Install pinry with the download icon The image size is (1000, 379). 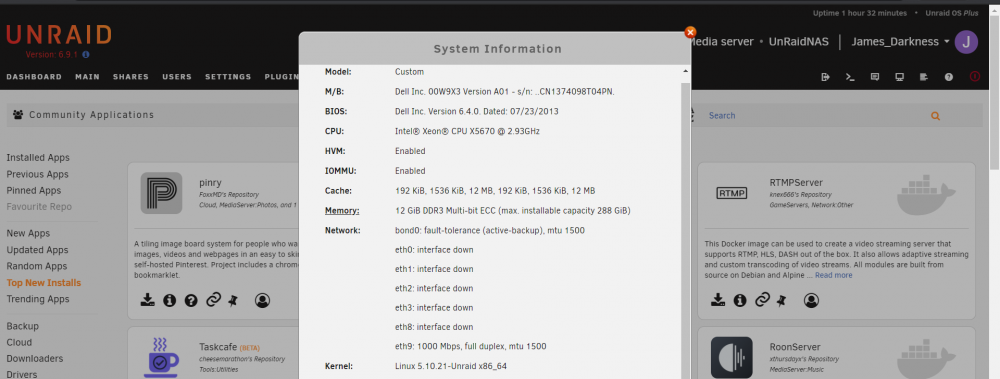click(x=147, y=300)
